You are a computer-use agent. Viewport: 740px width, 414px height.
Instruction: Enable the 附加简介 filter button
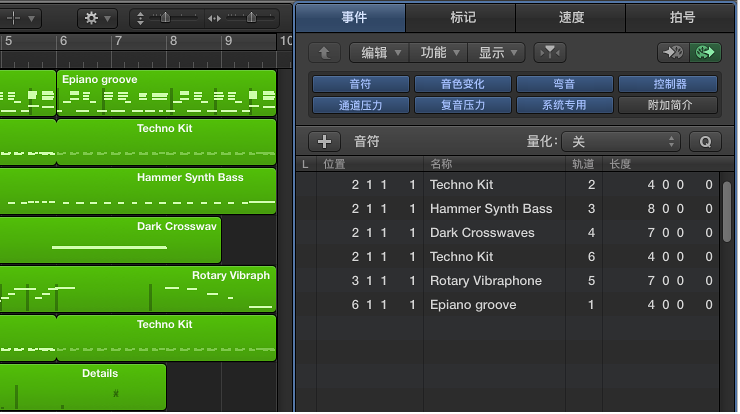pyautogui.click(x=668, y=104)
